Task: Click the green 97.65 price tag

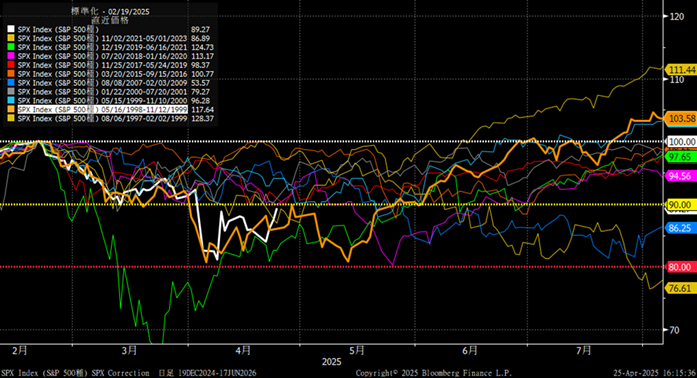Action: (x=680, y=157)
